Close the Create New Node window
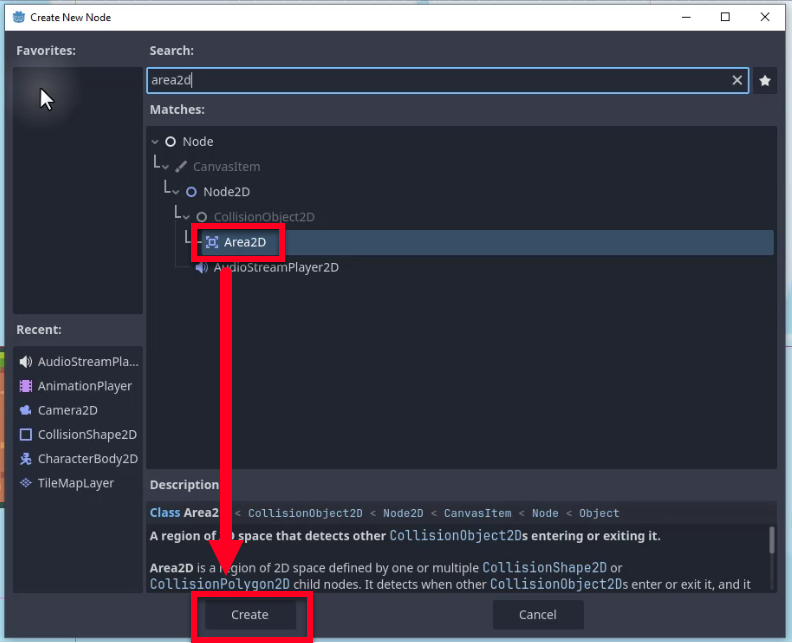Image resolution: width=792 pixels, height=643 pixels. (x=765, y=17)
